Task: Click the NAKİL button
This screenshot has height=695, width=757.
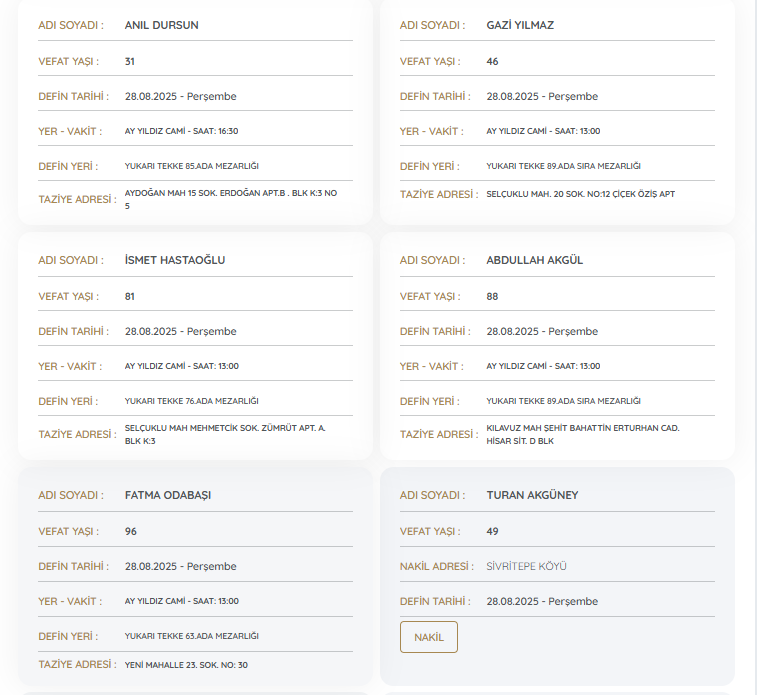Action: (x=428, y=637)
